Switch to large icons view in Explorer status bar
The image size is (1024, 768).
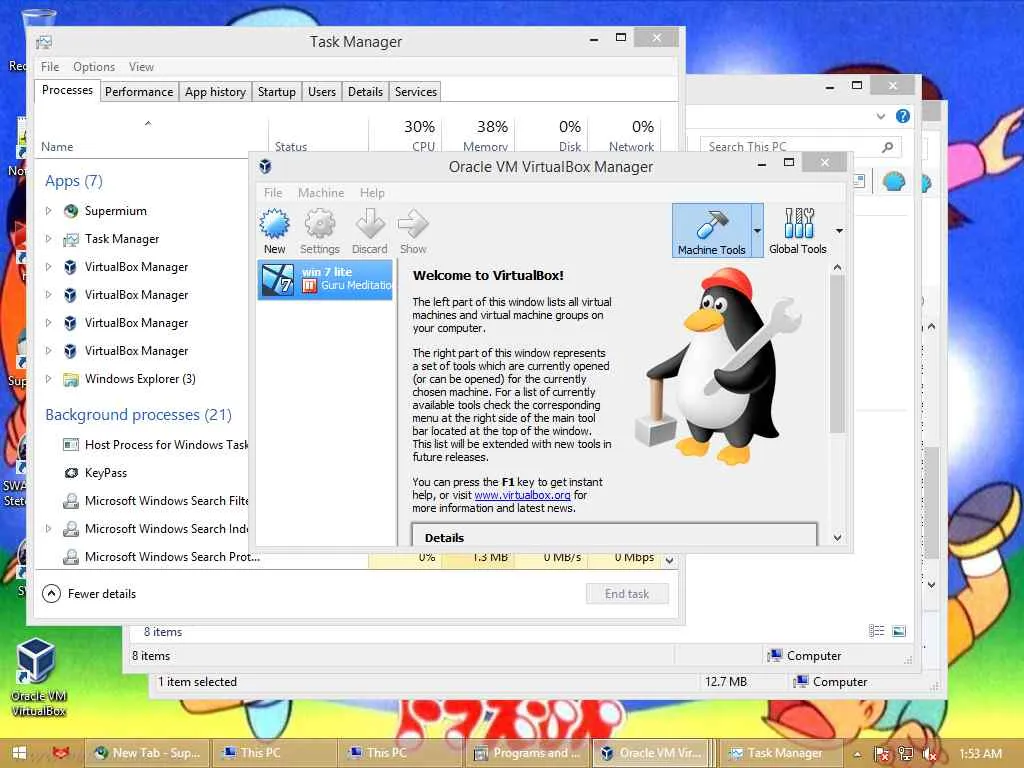(x=899, y=631)
